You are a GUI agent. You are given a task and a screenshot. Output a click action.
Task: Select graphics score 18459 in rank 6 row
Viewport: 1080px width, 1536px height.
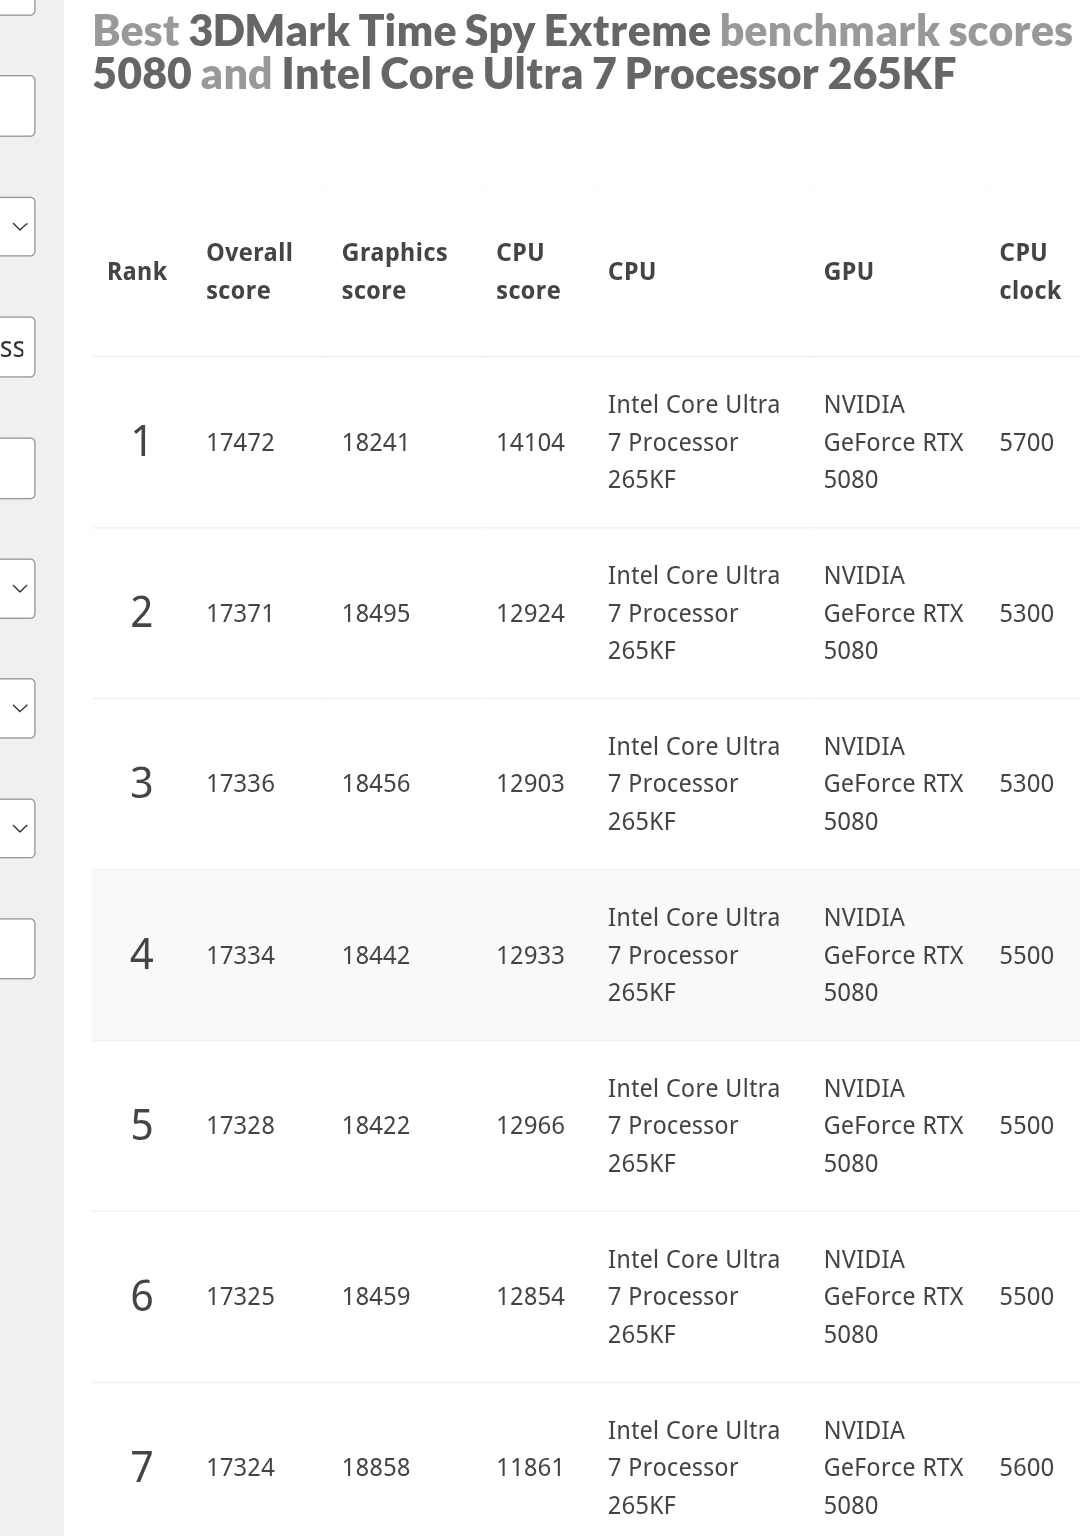[x=376, y=1297]
